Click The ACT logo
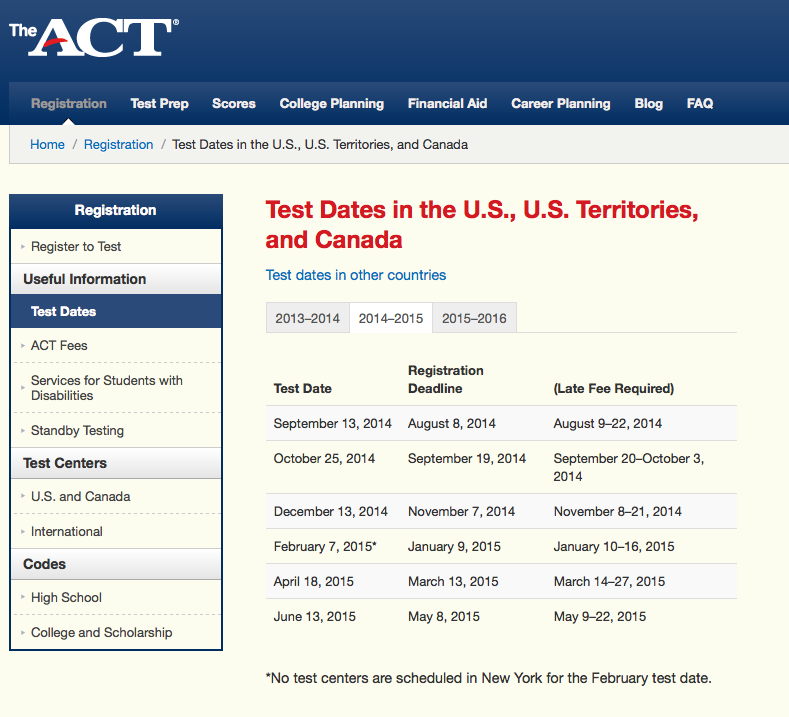 [x=94, y=37]
